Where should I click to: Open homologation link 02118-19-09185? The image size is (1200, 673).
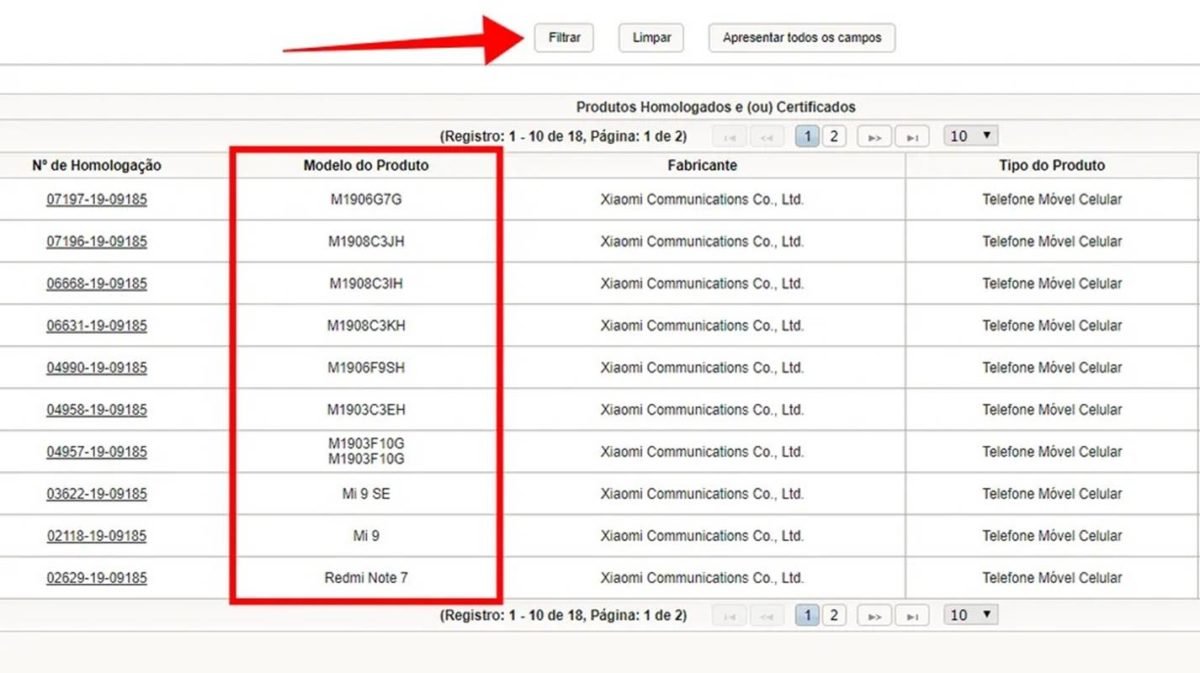97,535
